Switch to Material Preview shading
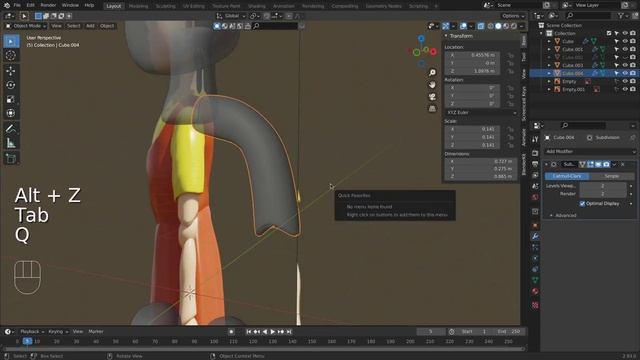This screenshot has height=360, width=640. click(x=506, y=26)
